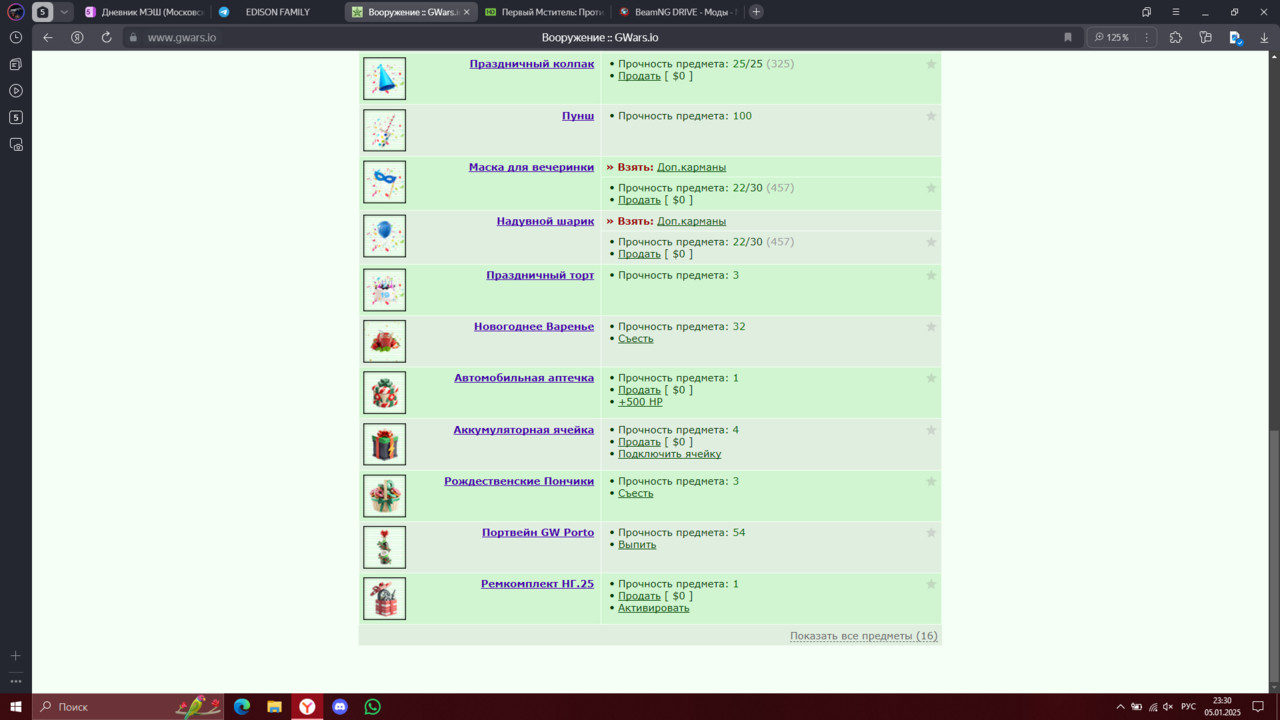The image size is (1280, 720).
Task: Open the Yandex browser profile avatar
Action: click(x=16, y=12)
